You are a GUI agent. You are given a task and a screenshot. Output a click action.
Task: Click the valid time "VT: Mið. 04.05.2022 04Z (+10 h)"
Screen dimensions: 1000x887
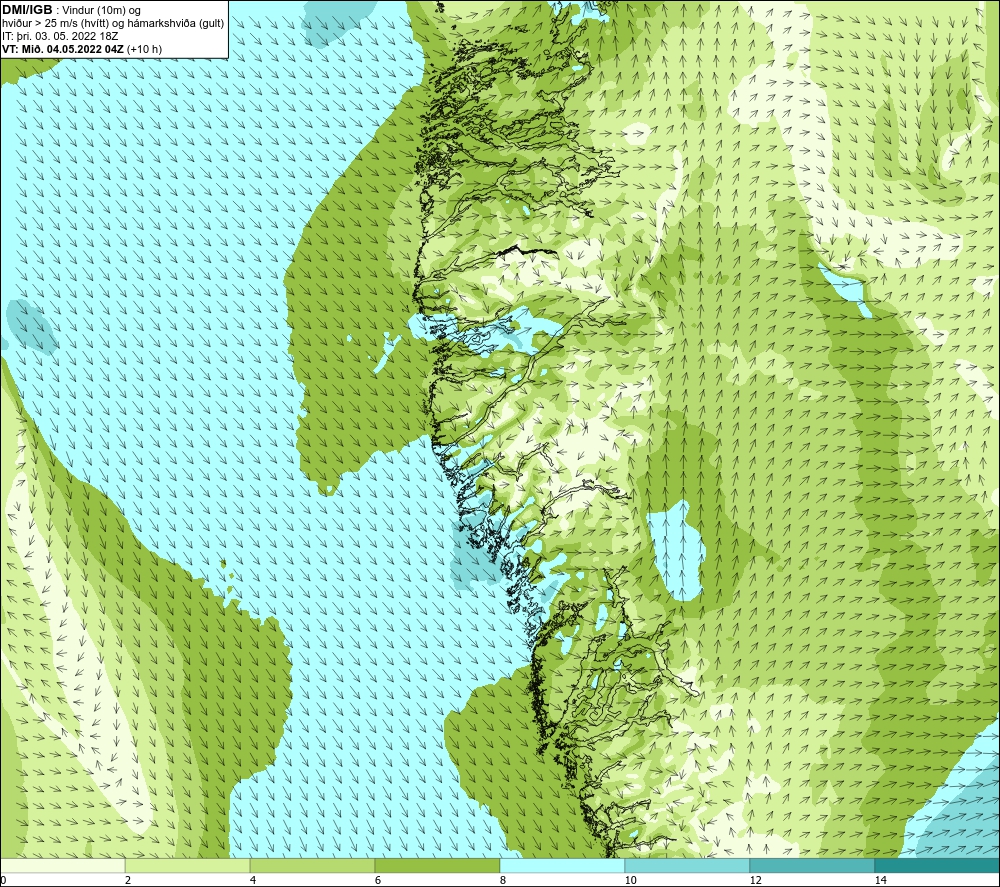coord(82,49)
